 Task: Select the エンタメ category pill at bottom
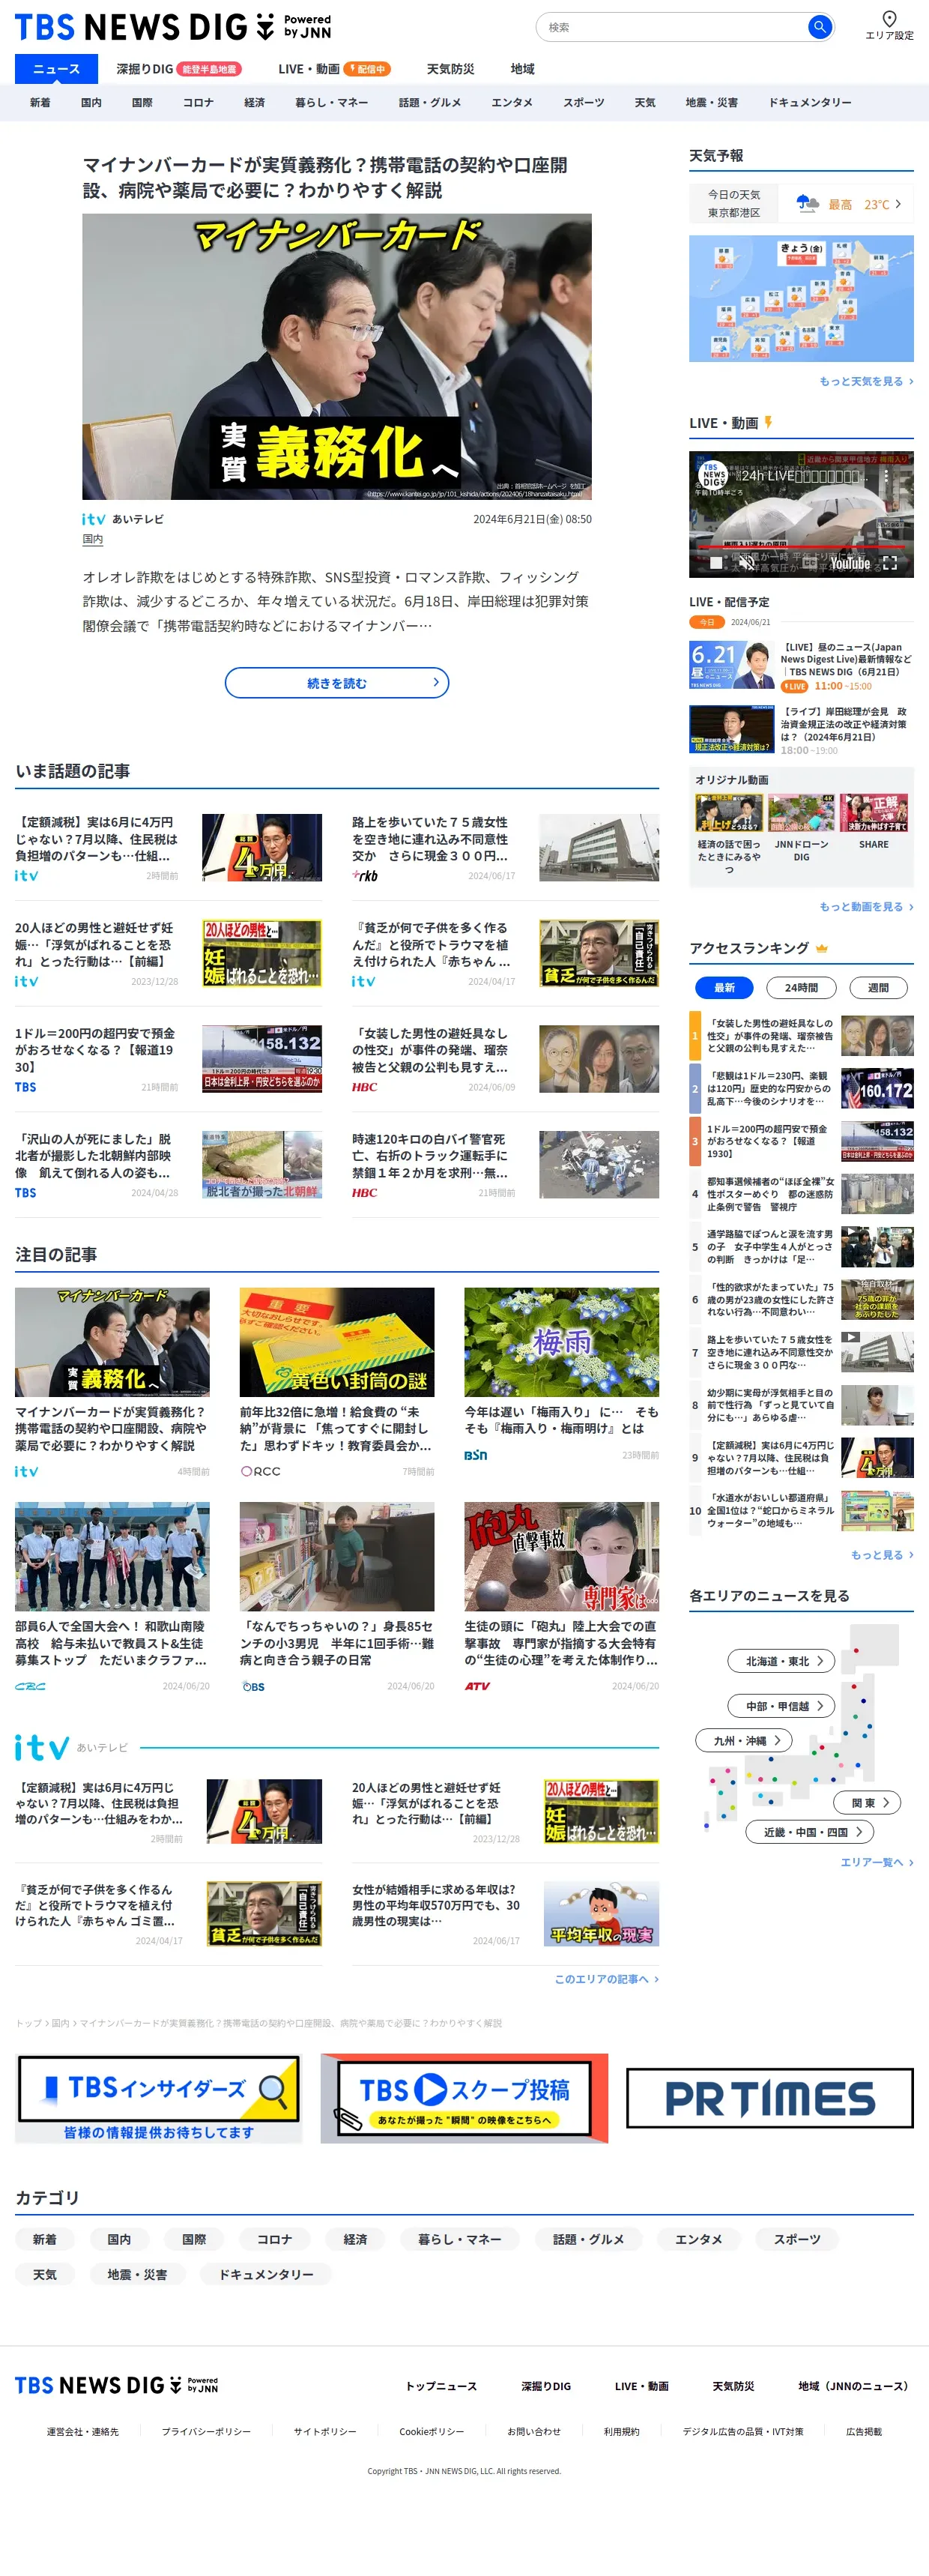(x=698, y=2239)
